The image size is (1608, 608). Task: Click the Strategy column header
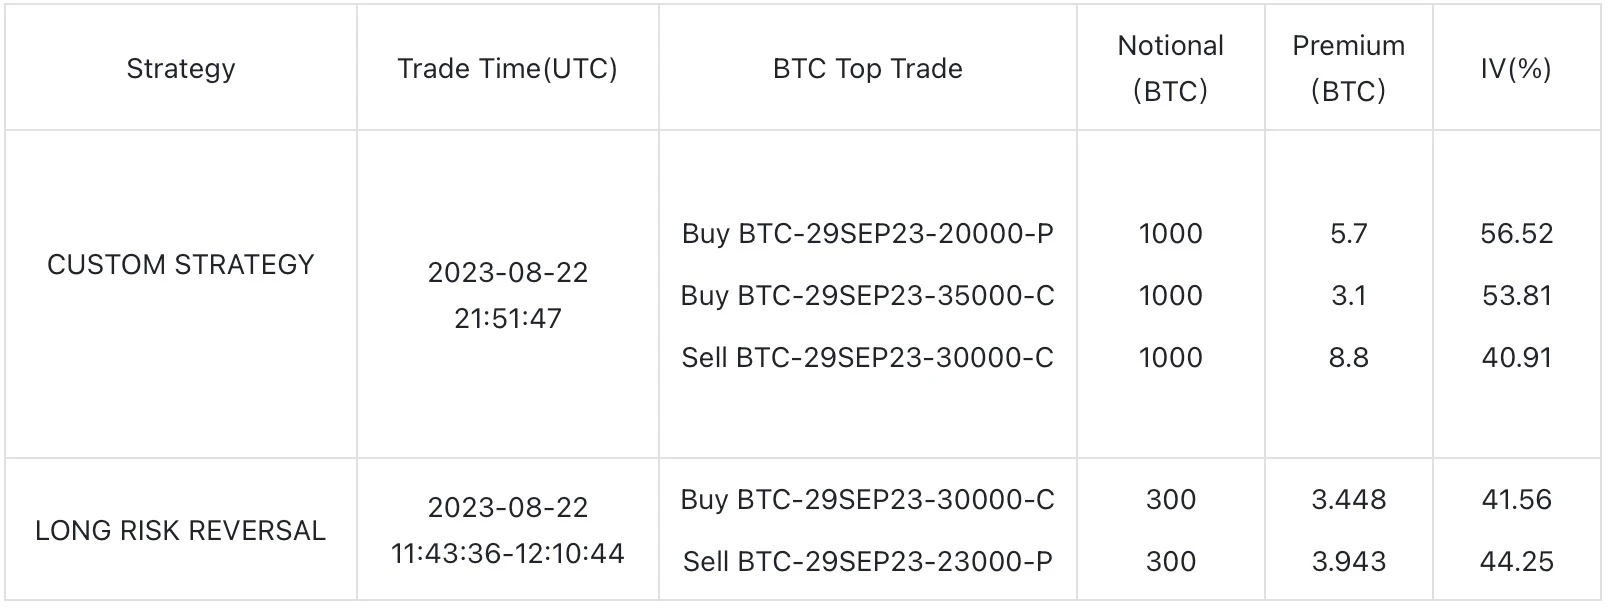click(x=181, y=68)
